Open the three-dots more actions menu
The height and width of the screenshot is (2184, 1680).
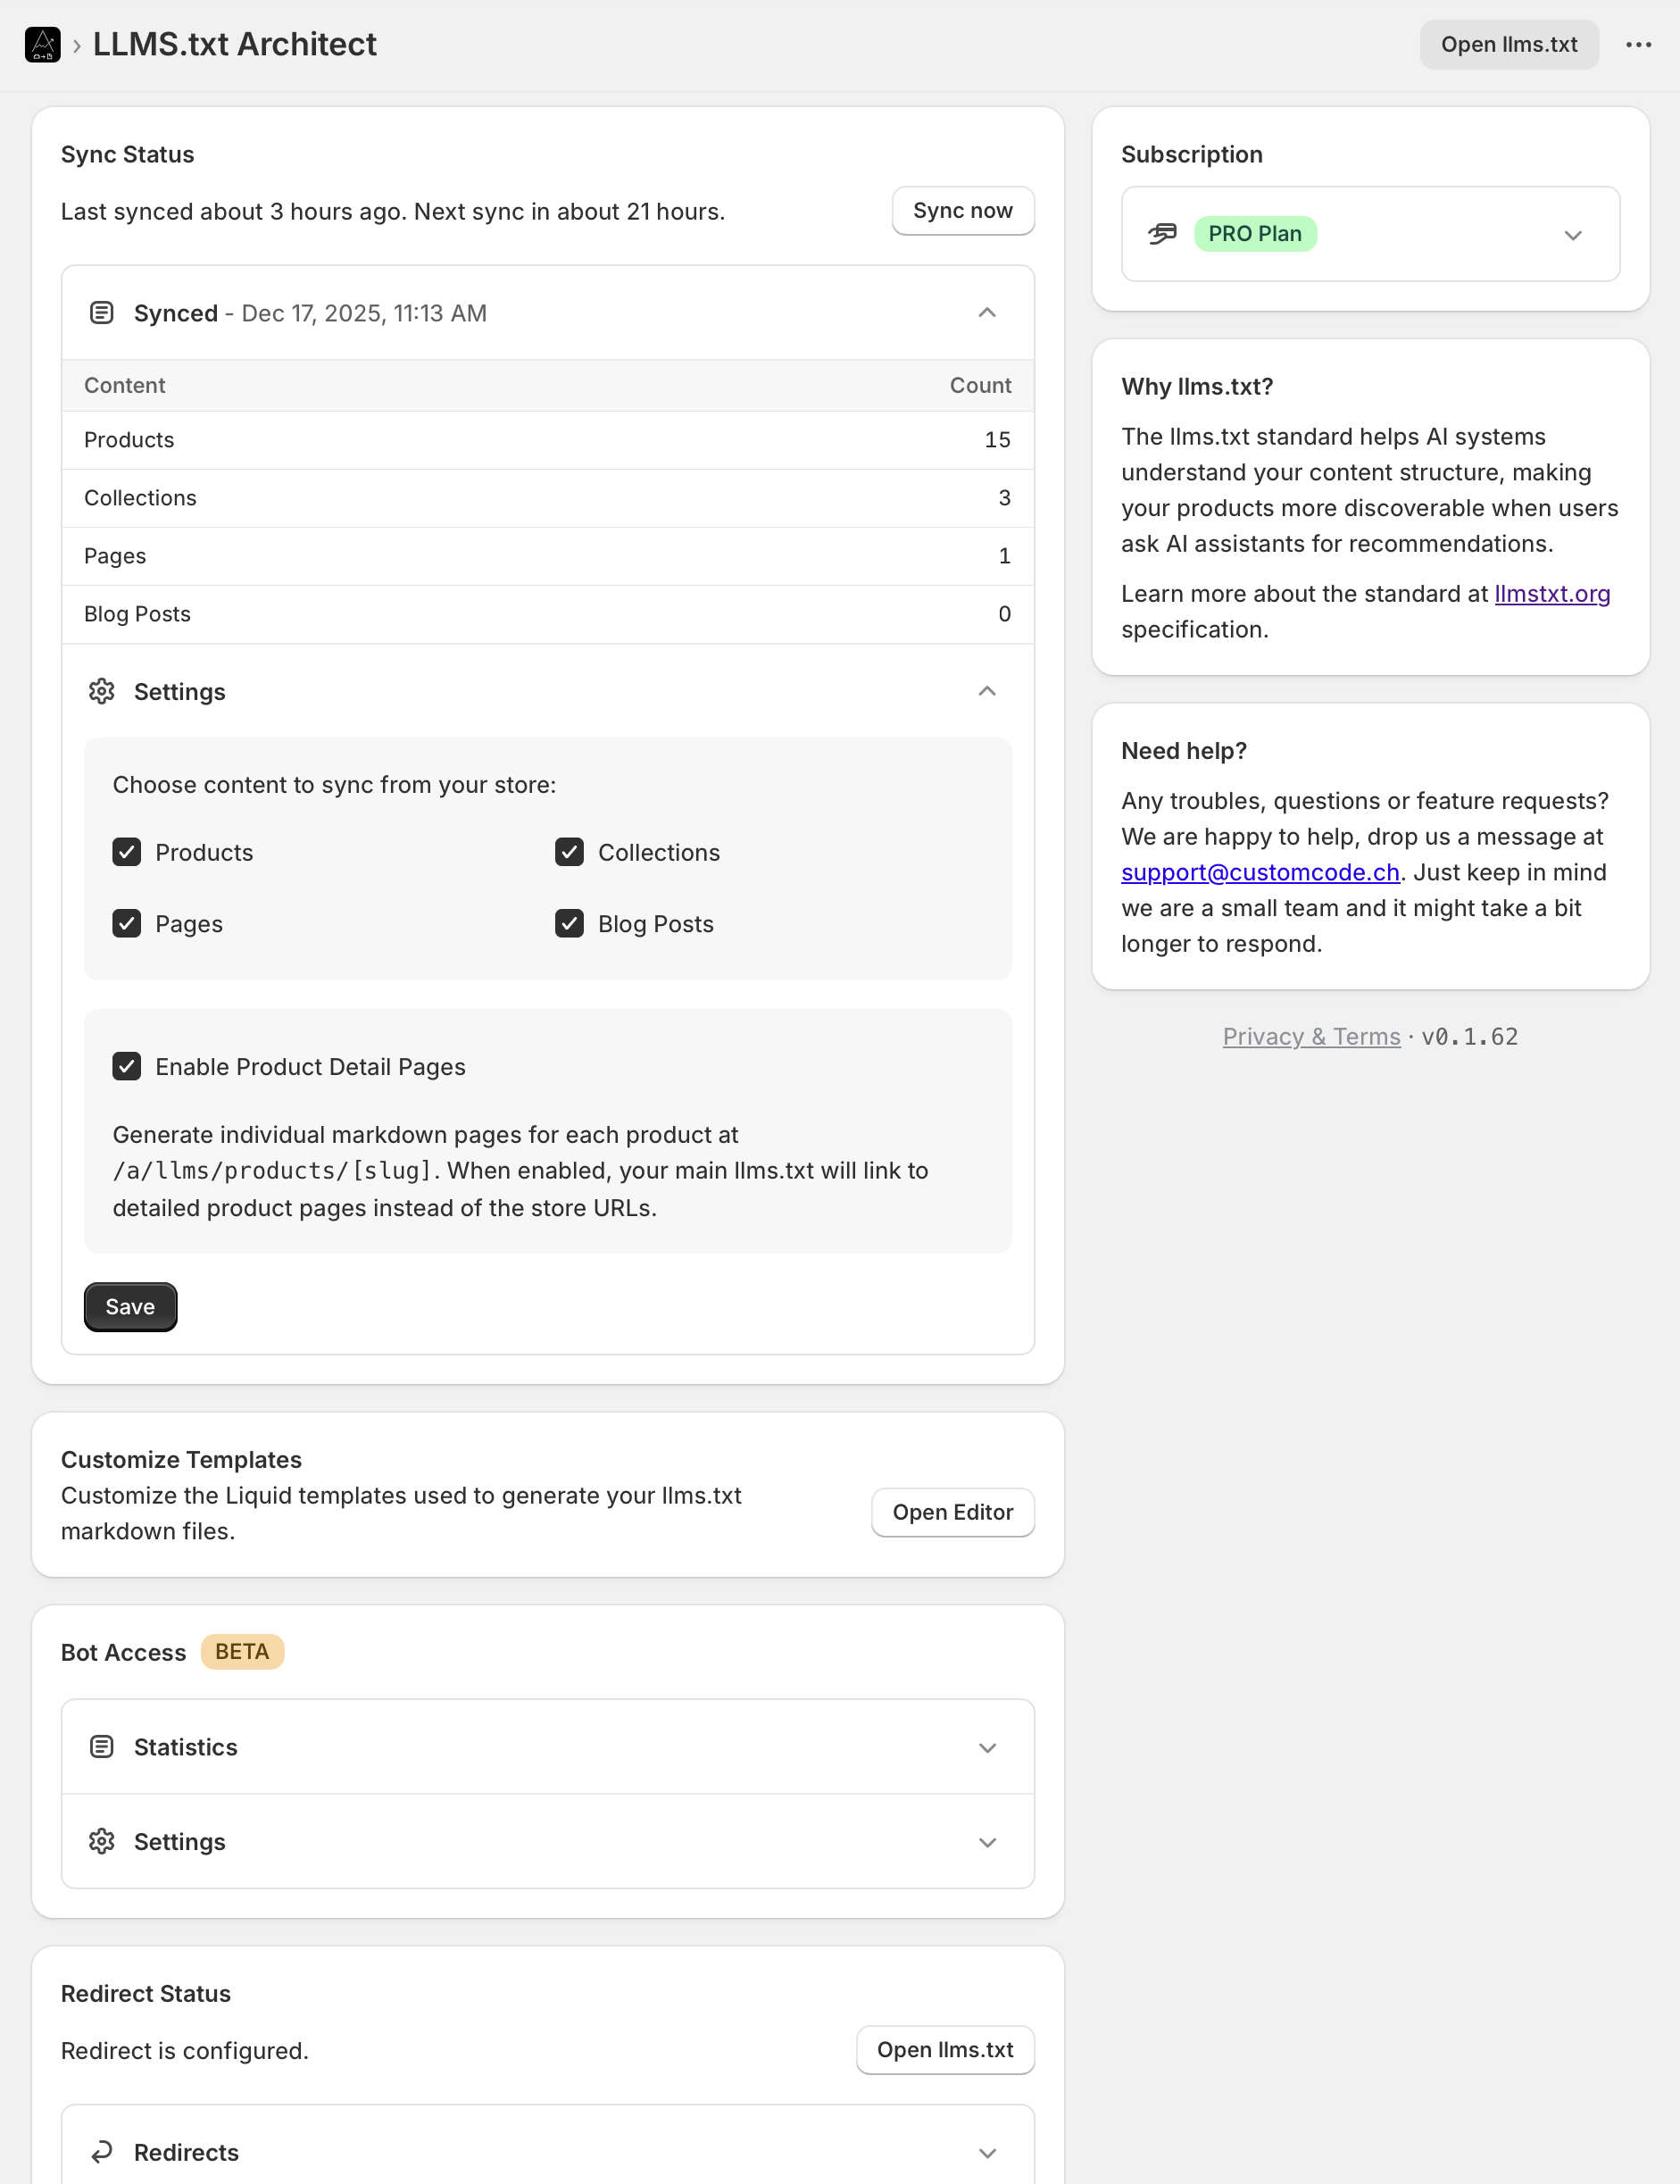[x=1638, y=44]
